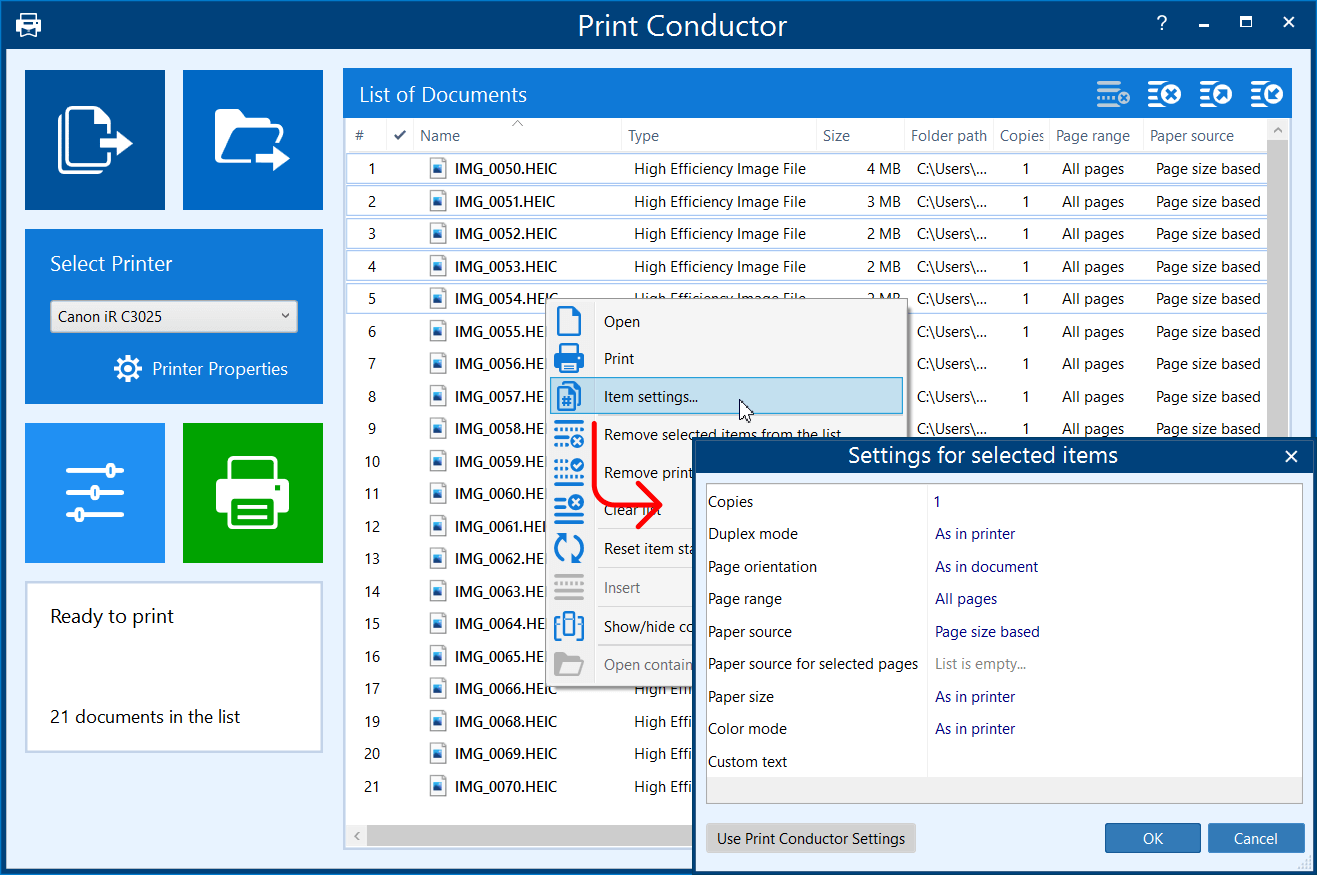Choose Clear list from context menu
Screen dimensions: 1317x875
tap(632, 509)
